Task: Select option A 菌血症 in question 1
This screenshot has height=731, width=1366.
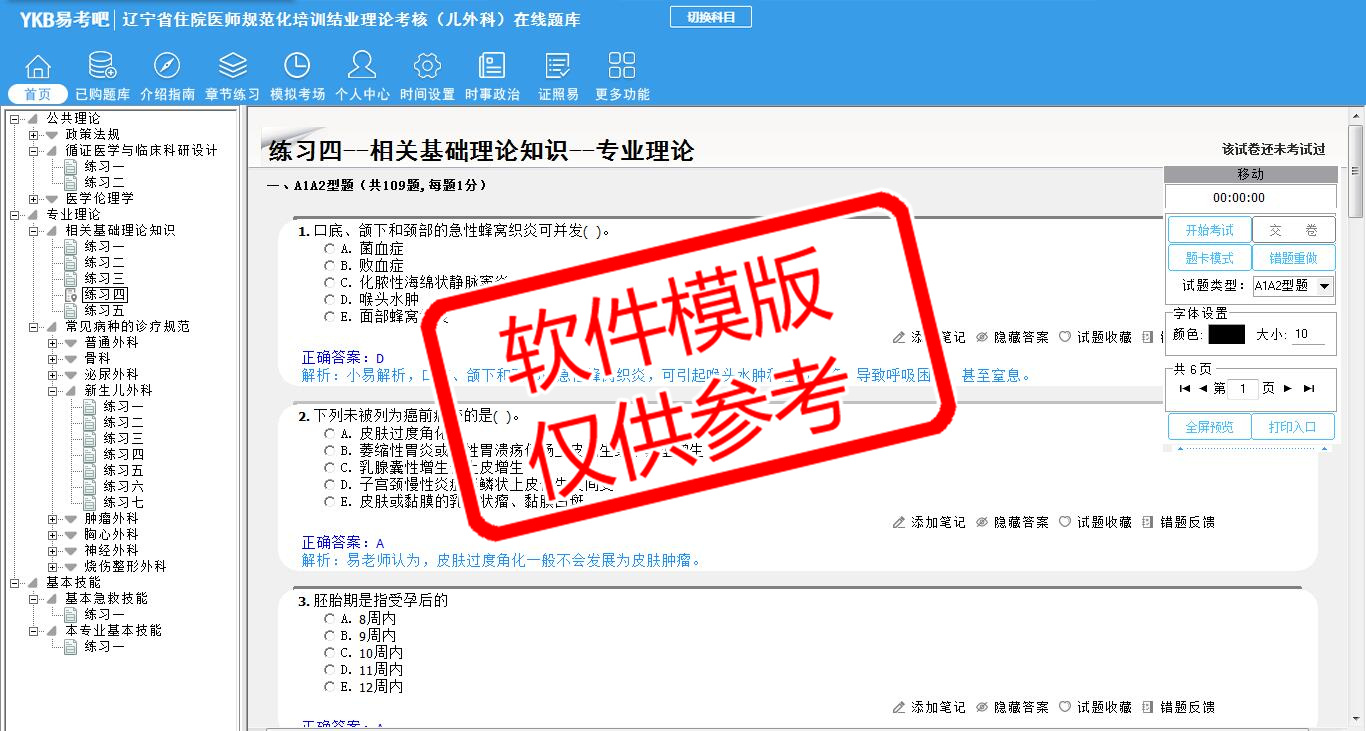Action: [x=329, y=248]
